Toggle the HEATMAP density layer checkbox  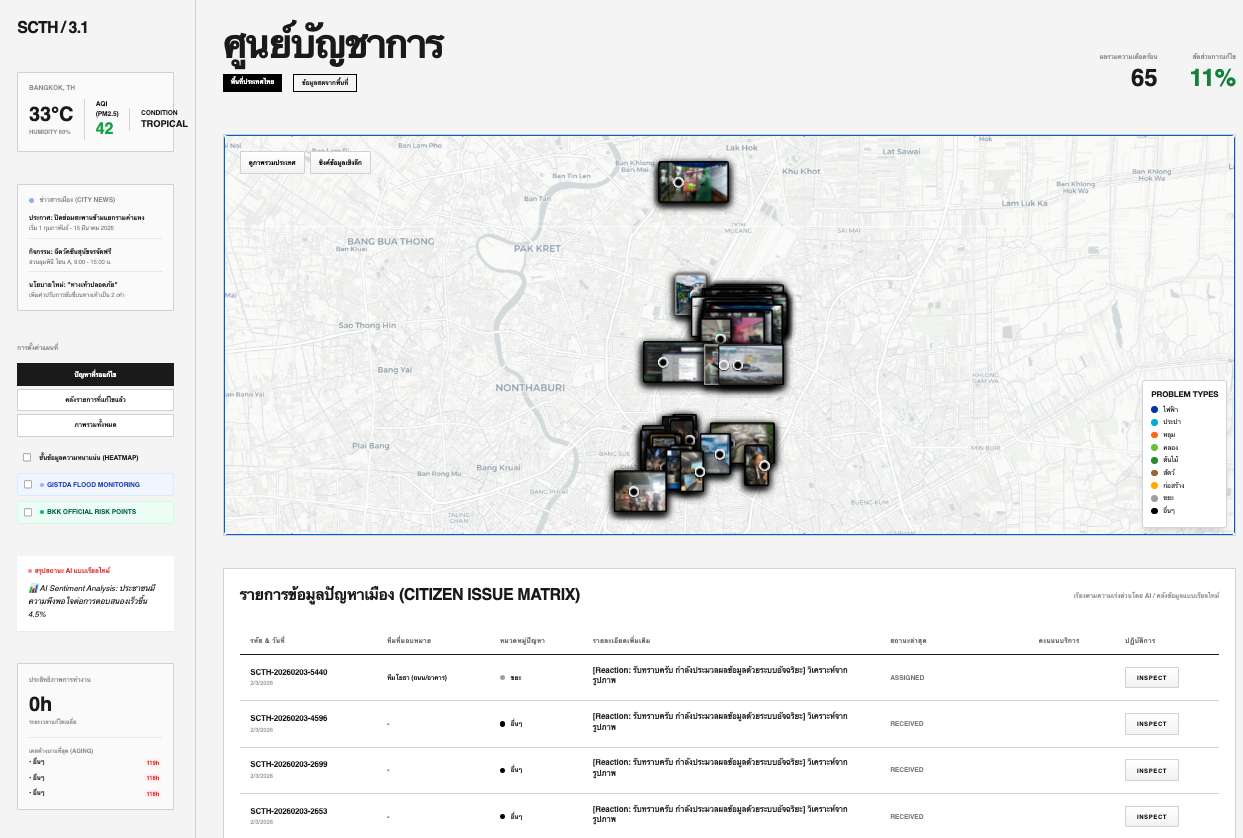pos(27,457)
